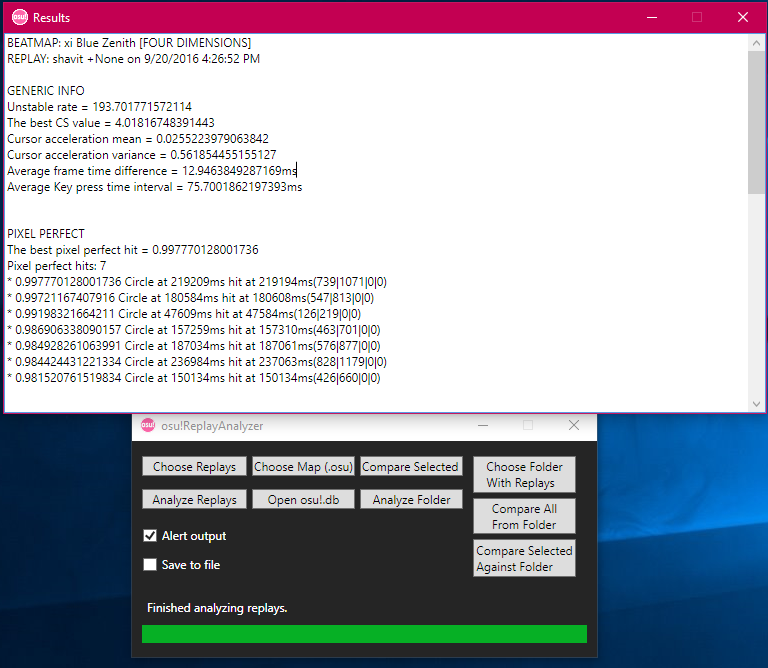Click Compare All From Folder

point(524,516)
